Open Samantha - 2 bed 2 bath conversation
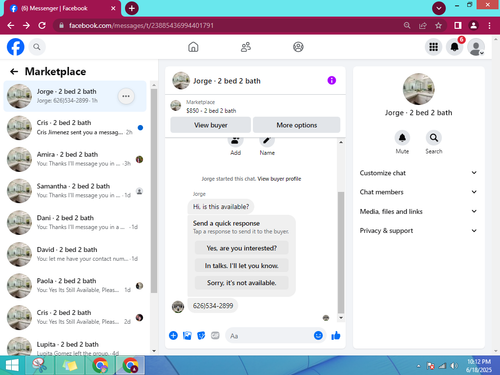500x375 pixels. click(75, 191)
